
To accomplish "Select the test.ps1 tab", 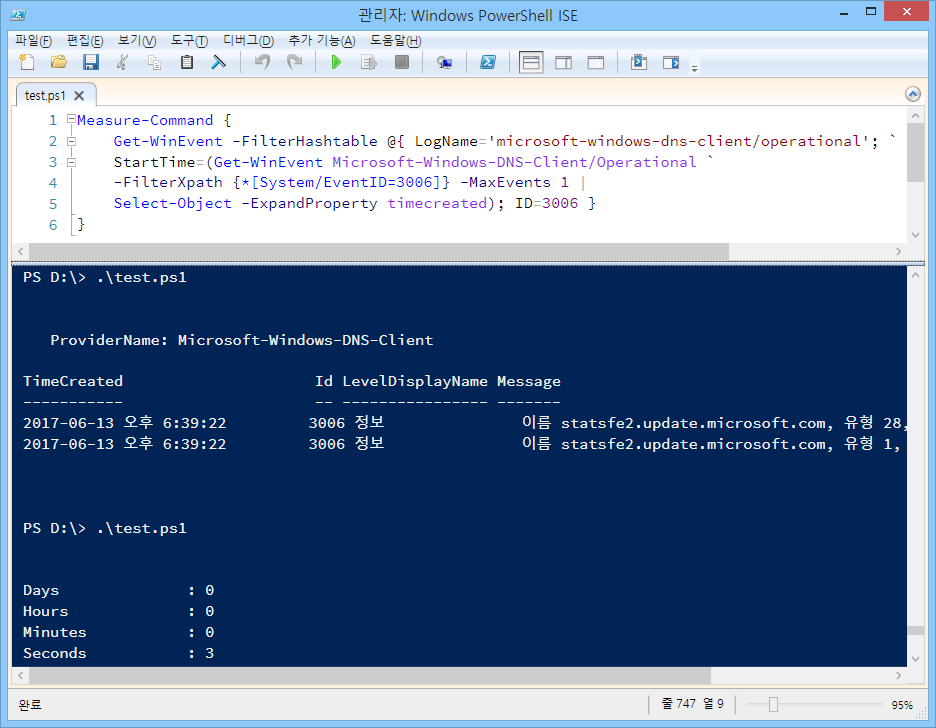I will pyautogui.click(x=42, y=94).
